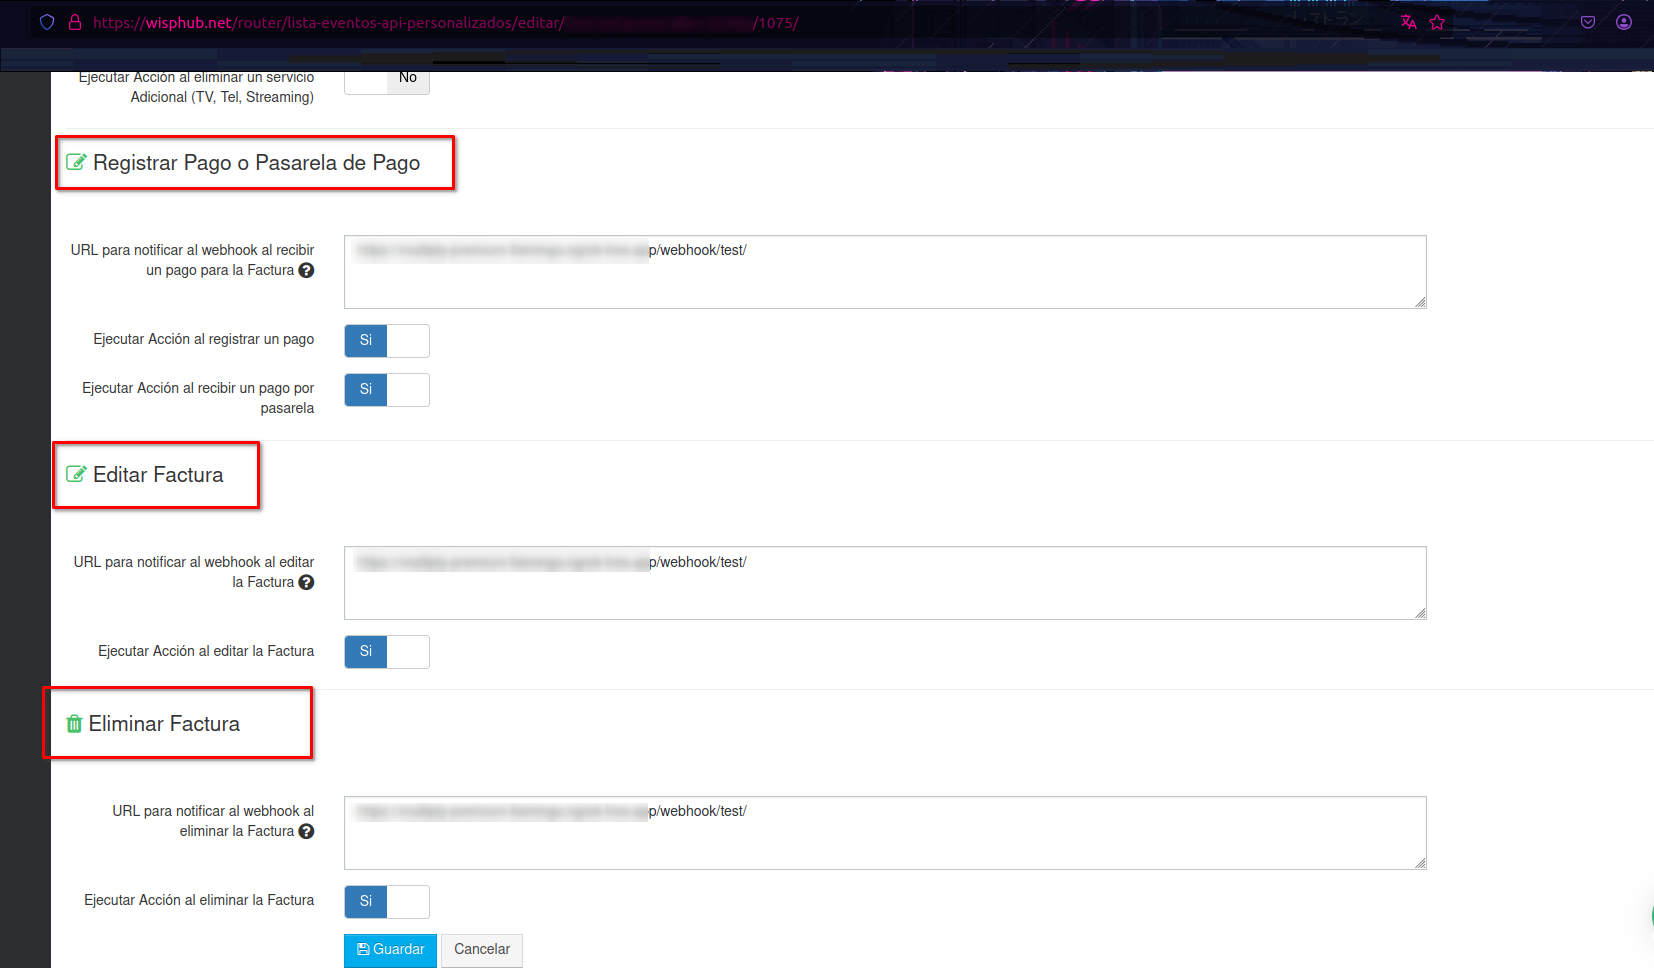Screen dimensions: 1654x968
Task: Click the Cancelar button
Action: (481, 950)
